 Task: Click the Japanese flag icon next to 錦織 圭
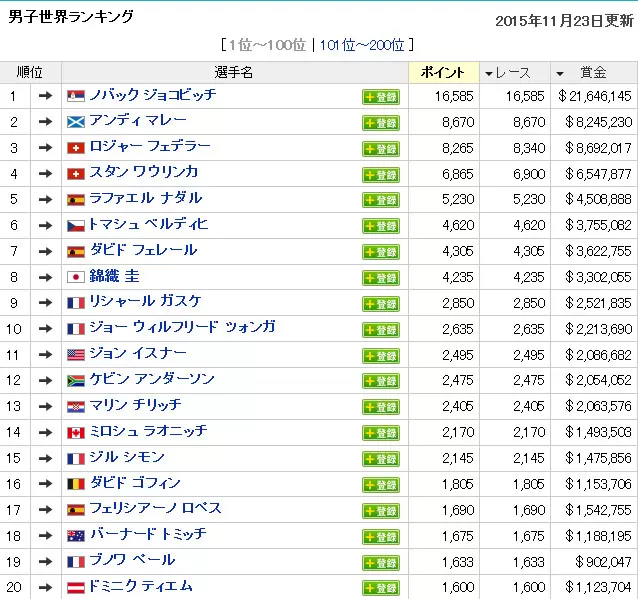[76, 277]
